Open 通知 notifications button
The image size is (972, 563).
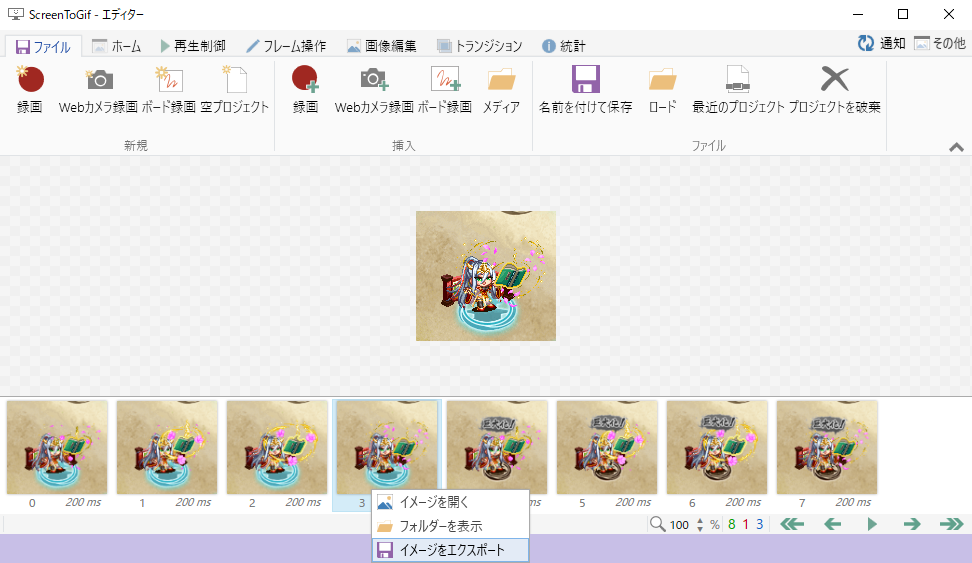[881, 43]
